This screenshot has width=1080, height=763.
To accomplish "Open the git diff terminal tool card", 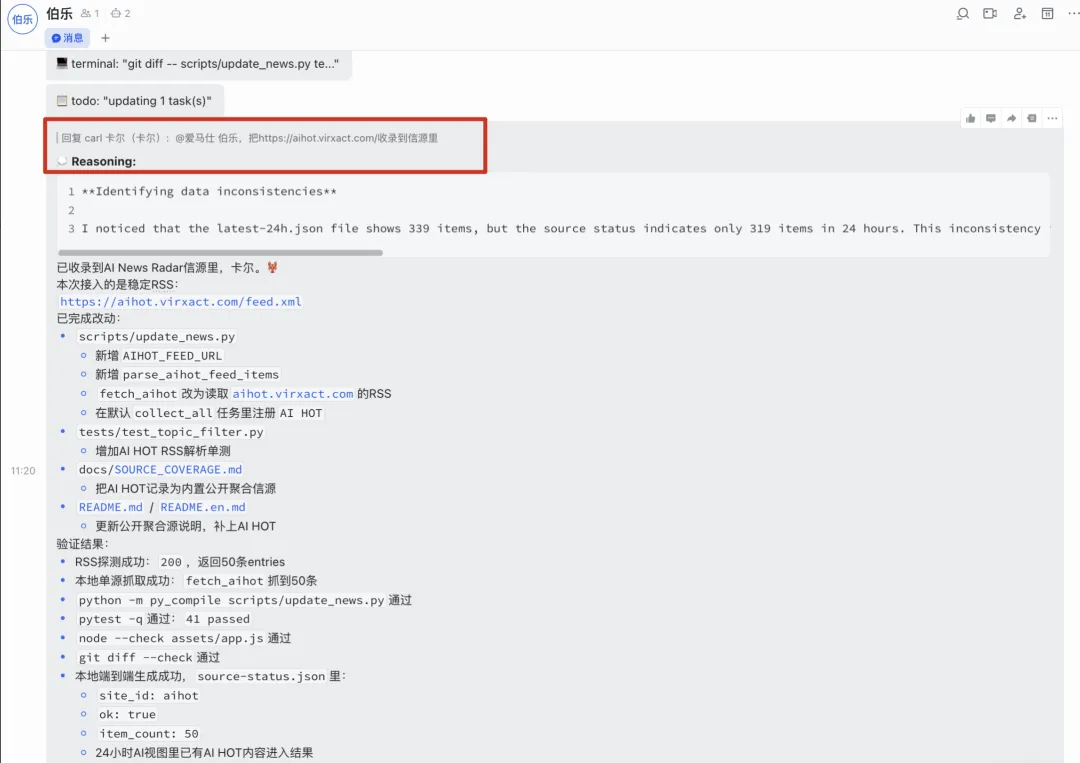I will tap(199, 64).
